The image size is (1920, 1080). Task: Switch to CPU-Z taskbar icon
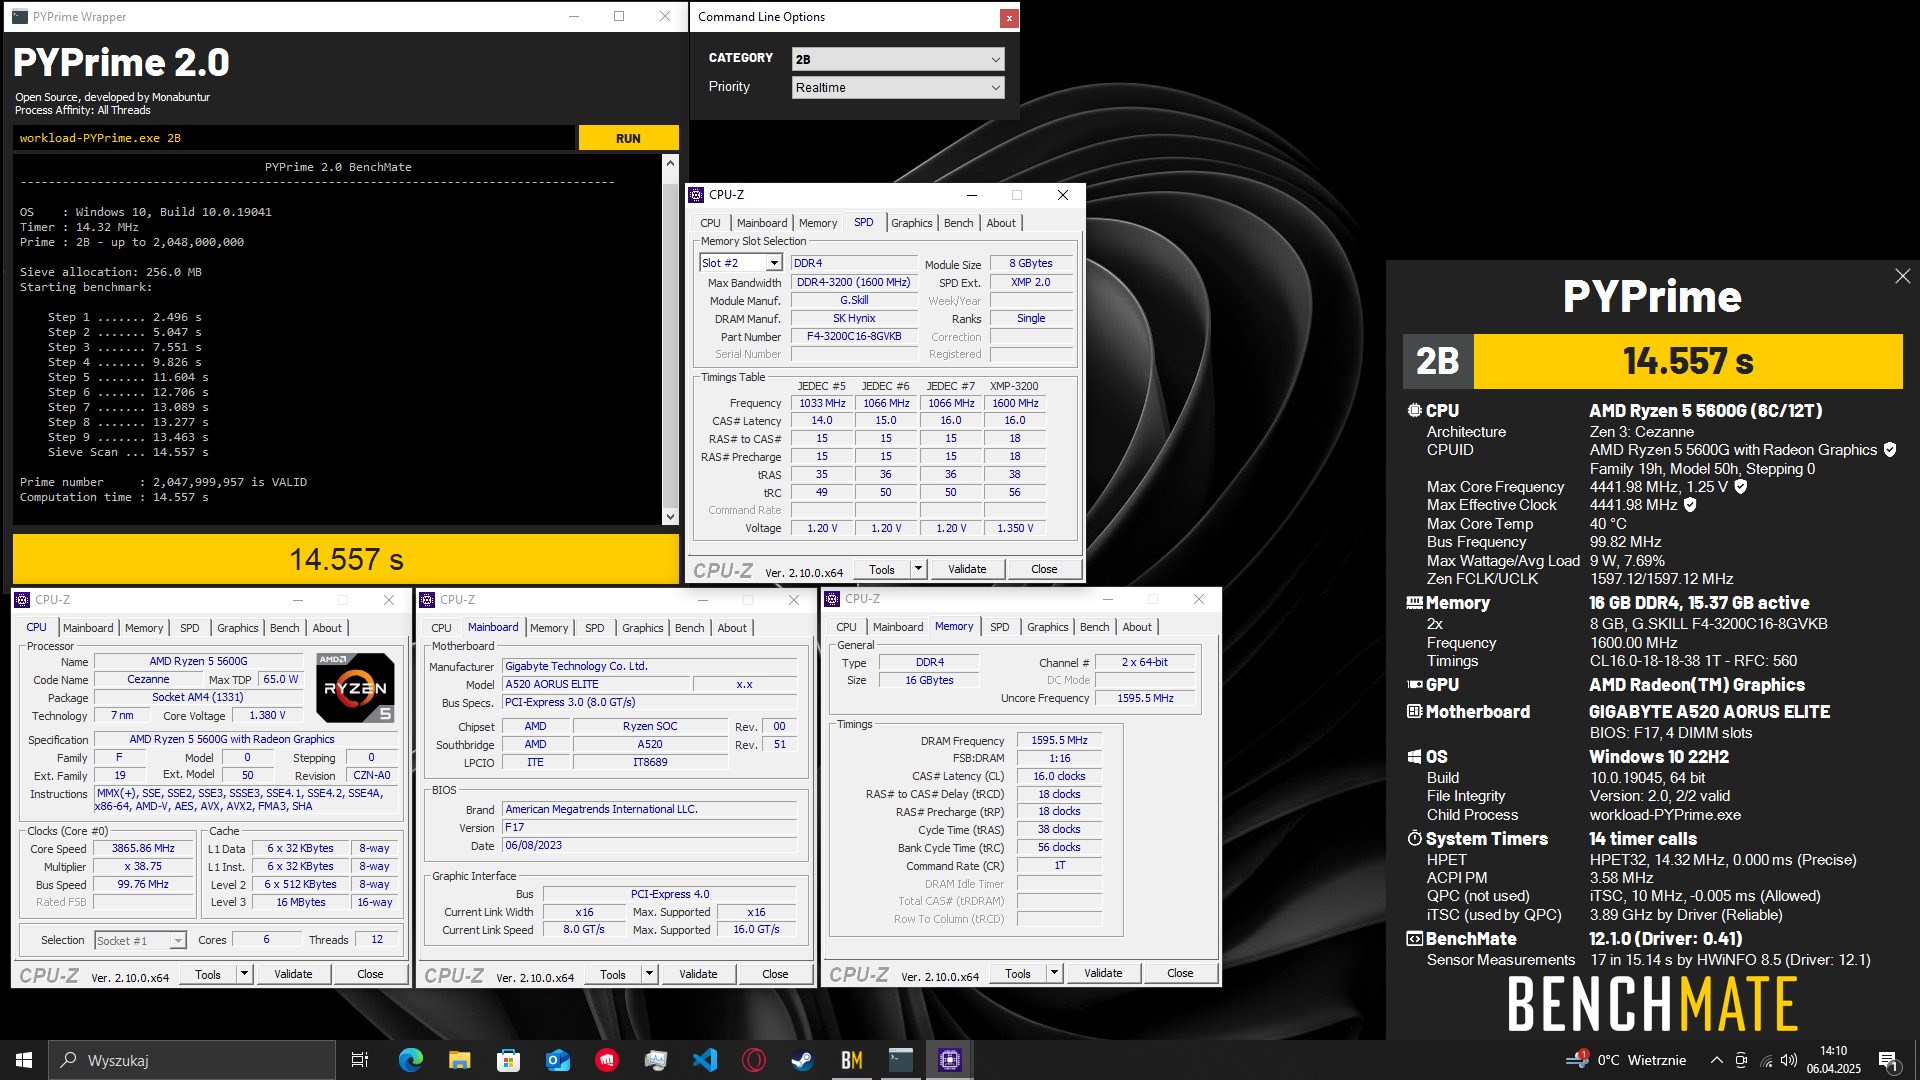pyautogui.click(x=949, y=1060)
